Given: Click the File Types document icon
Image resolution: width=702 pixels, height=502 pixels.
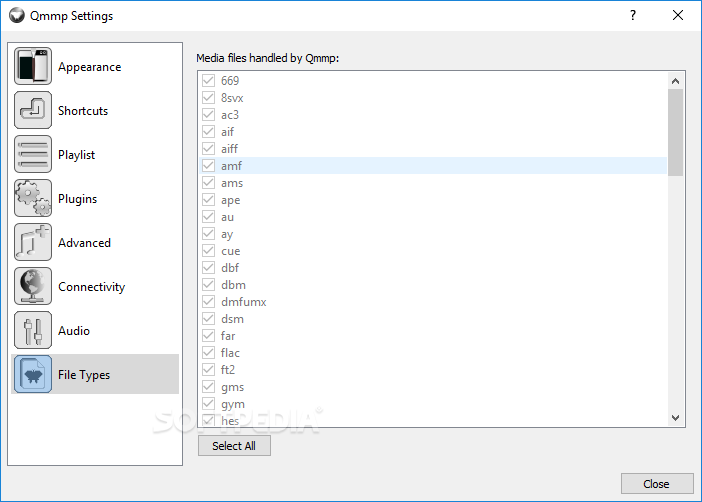Looking at the screenshot, I should coord(33,374).
